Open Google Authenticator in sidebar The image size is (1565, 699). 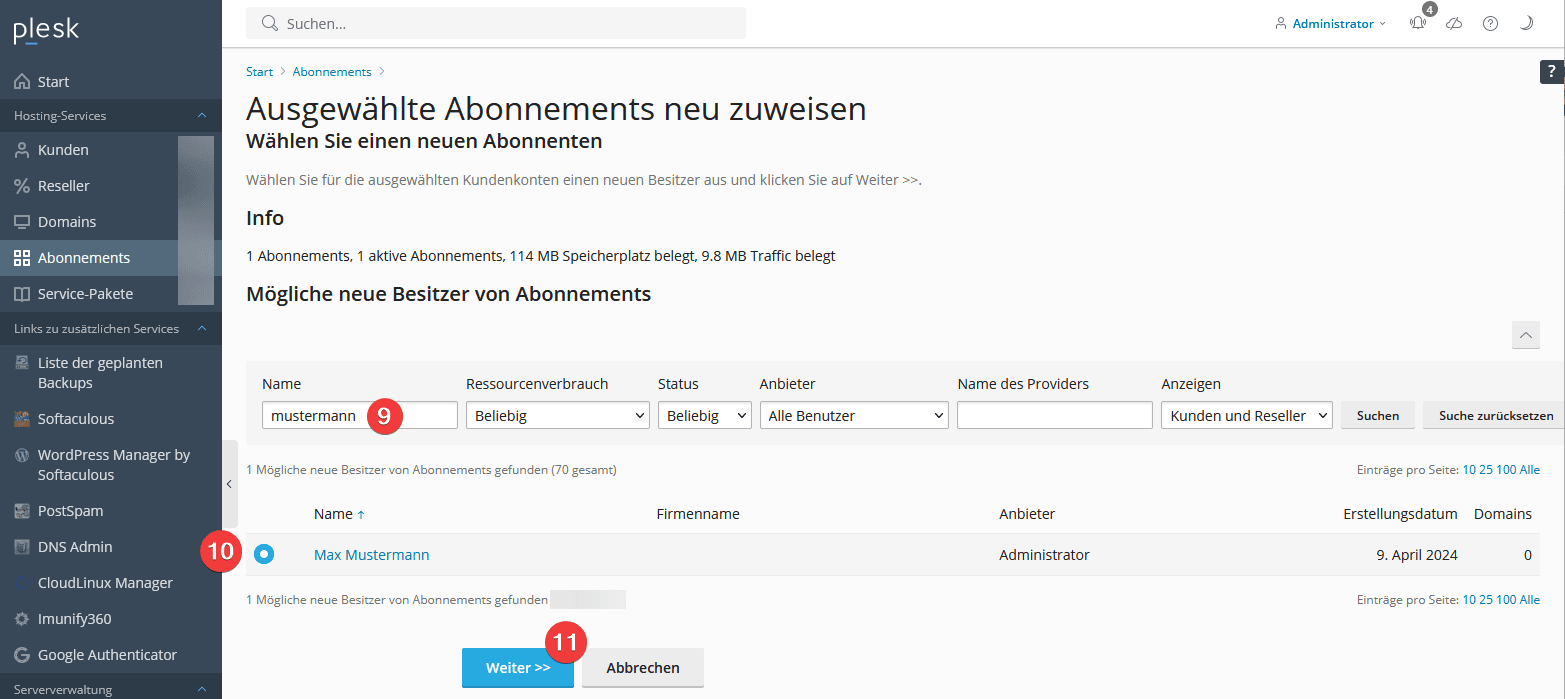coord(107,655)
